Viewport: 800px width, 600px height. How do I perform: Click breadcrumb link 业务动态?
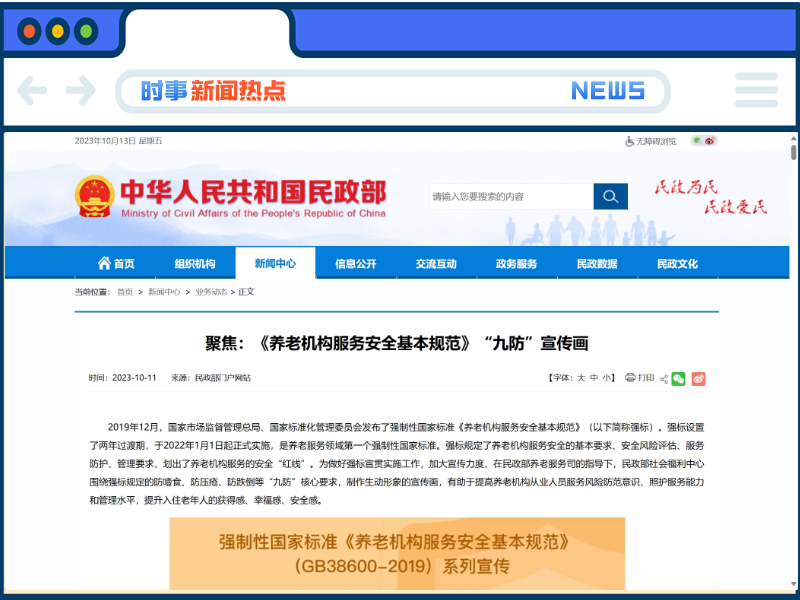click(212, 292)
